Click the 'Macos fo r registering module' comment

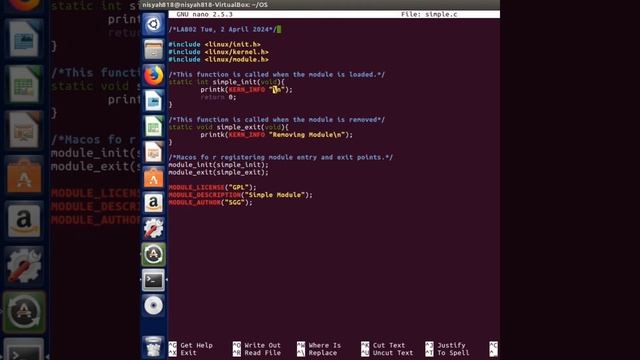[x=281, y=157]
